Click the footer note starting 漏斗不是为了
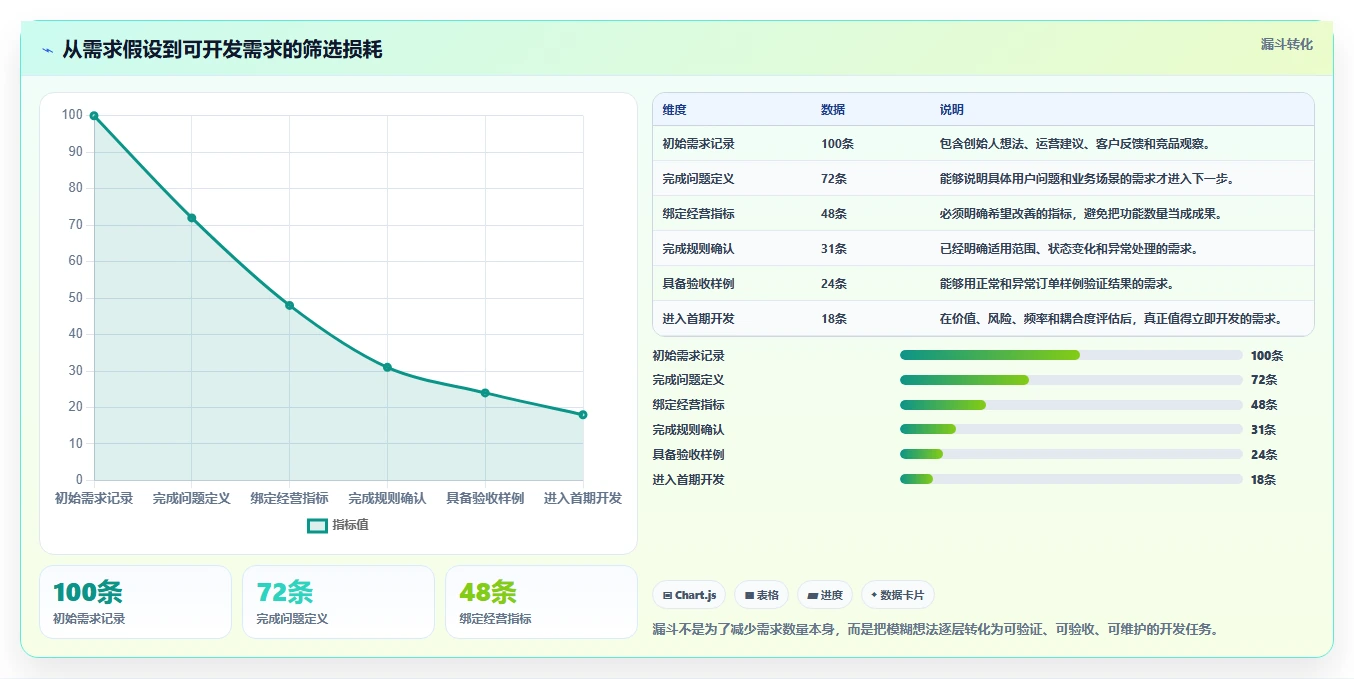 pos(936,630)
